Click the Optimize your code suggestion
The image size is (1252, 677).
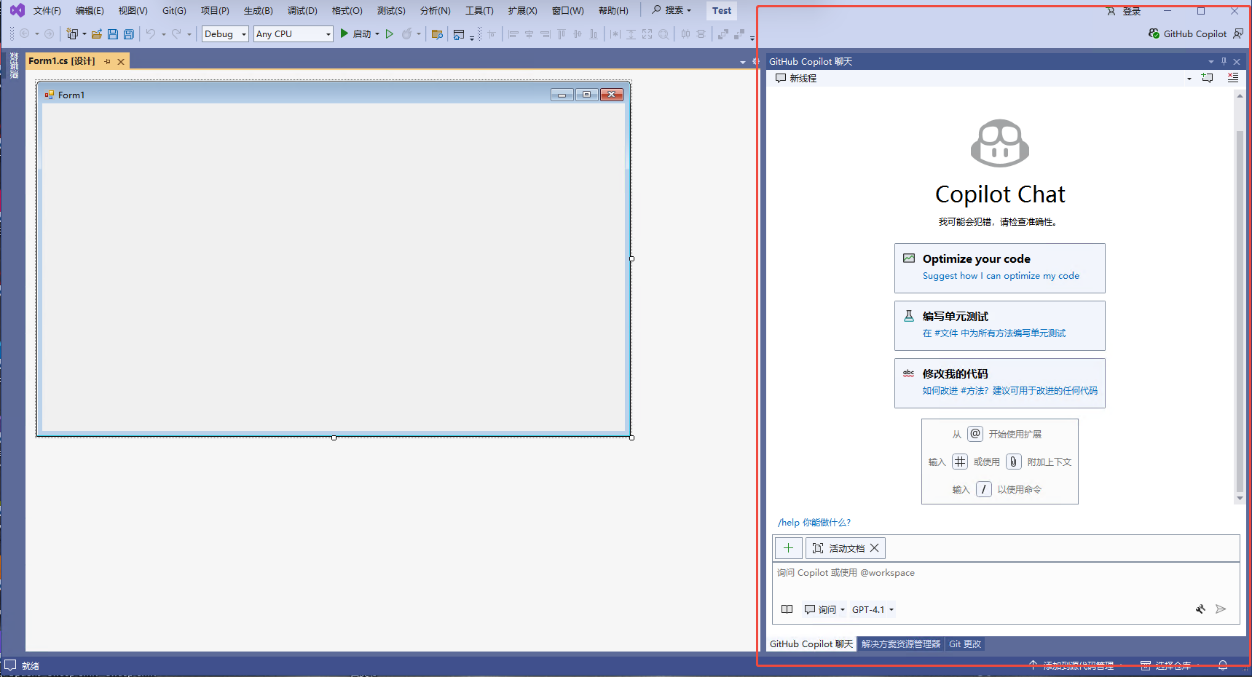[999, 267]
